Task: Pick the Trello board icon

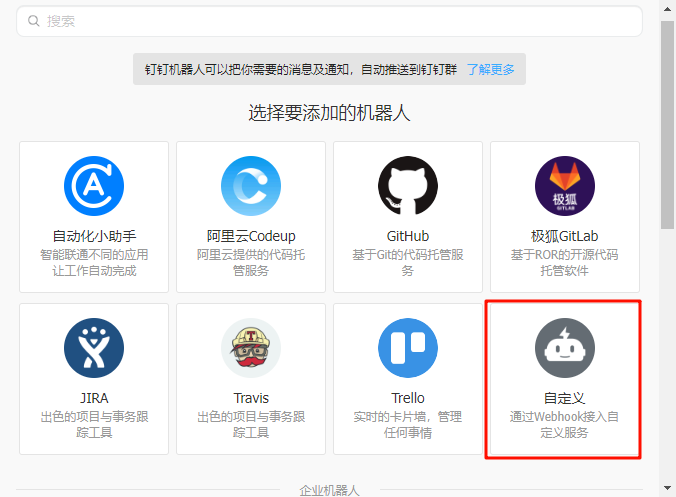Action: (408, 348)
